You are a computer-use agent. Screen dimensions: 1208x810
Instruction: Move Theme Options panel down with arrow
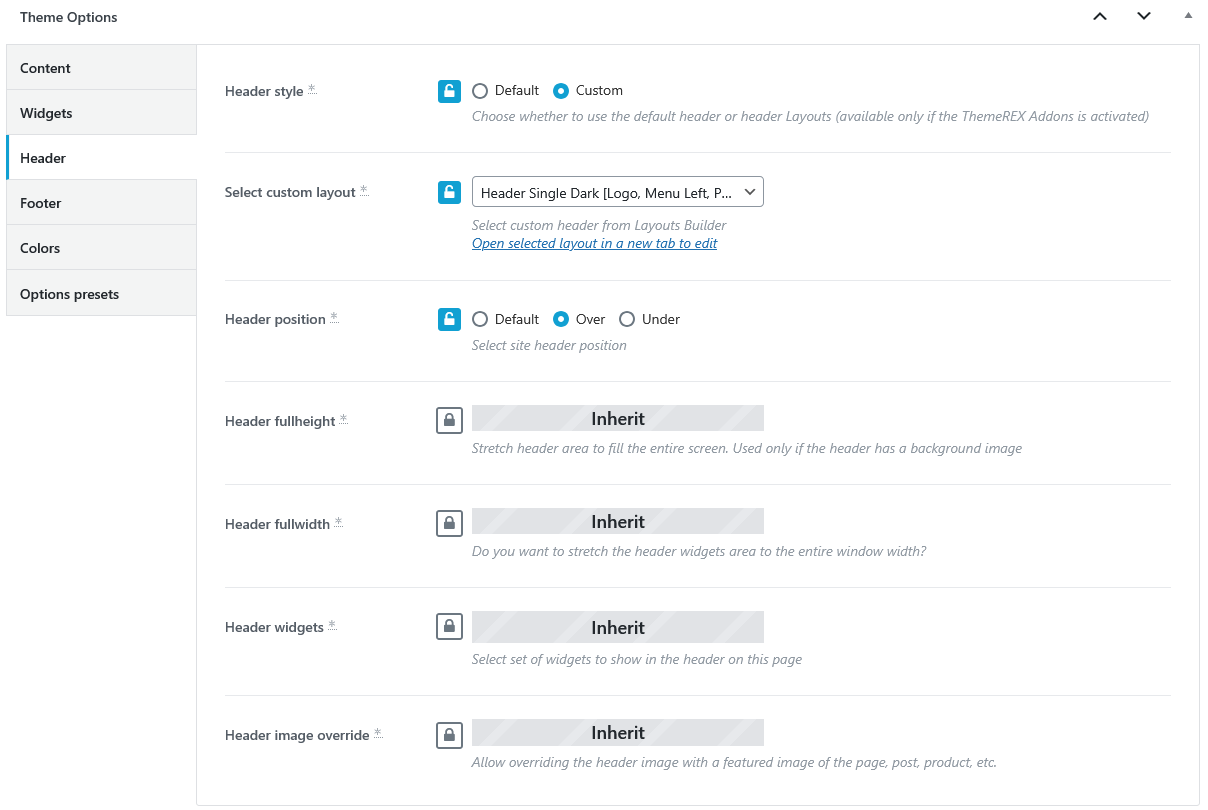click(1144, 17)
